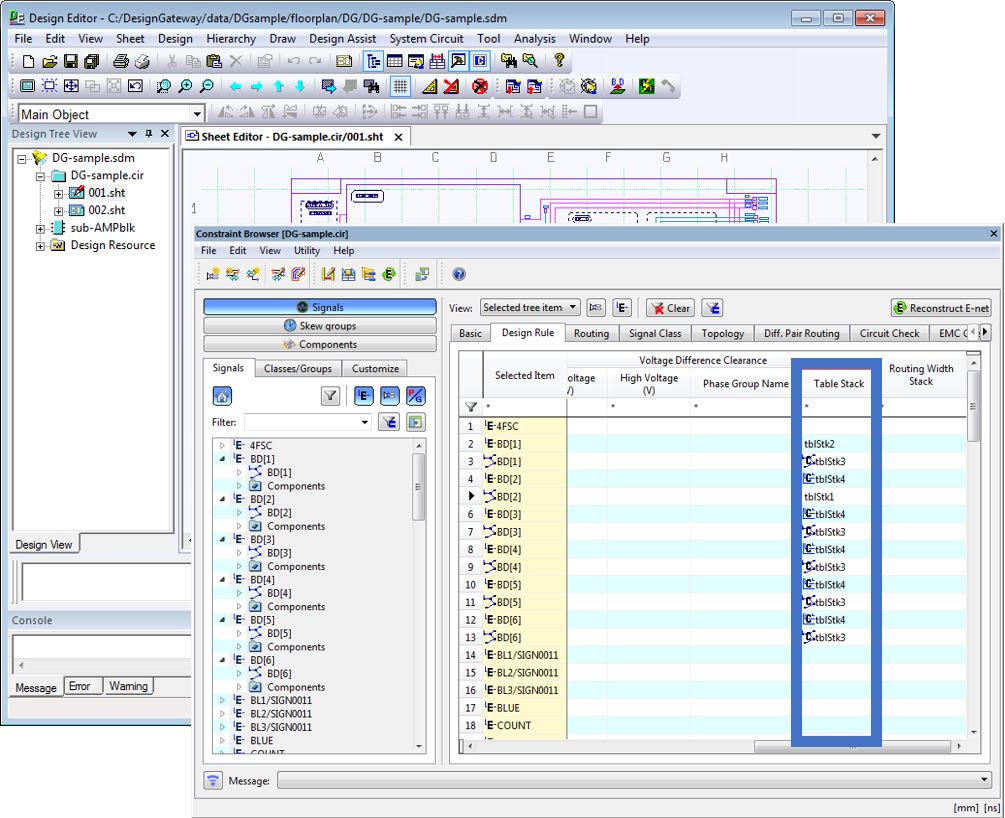Open the Filter funnel icon in Signals panel
The width and height of the screenshot is (1005, 818).
330,396
